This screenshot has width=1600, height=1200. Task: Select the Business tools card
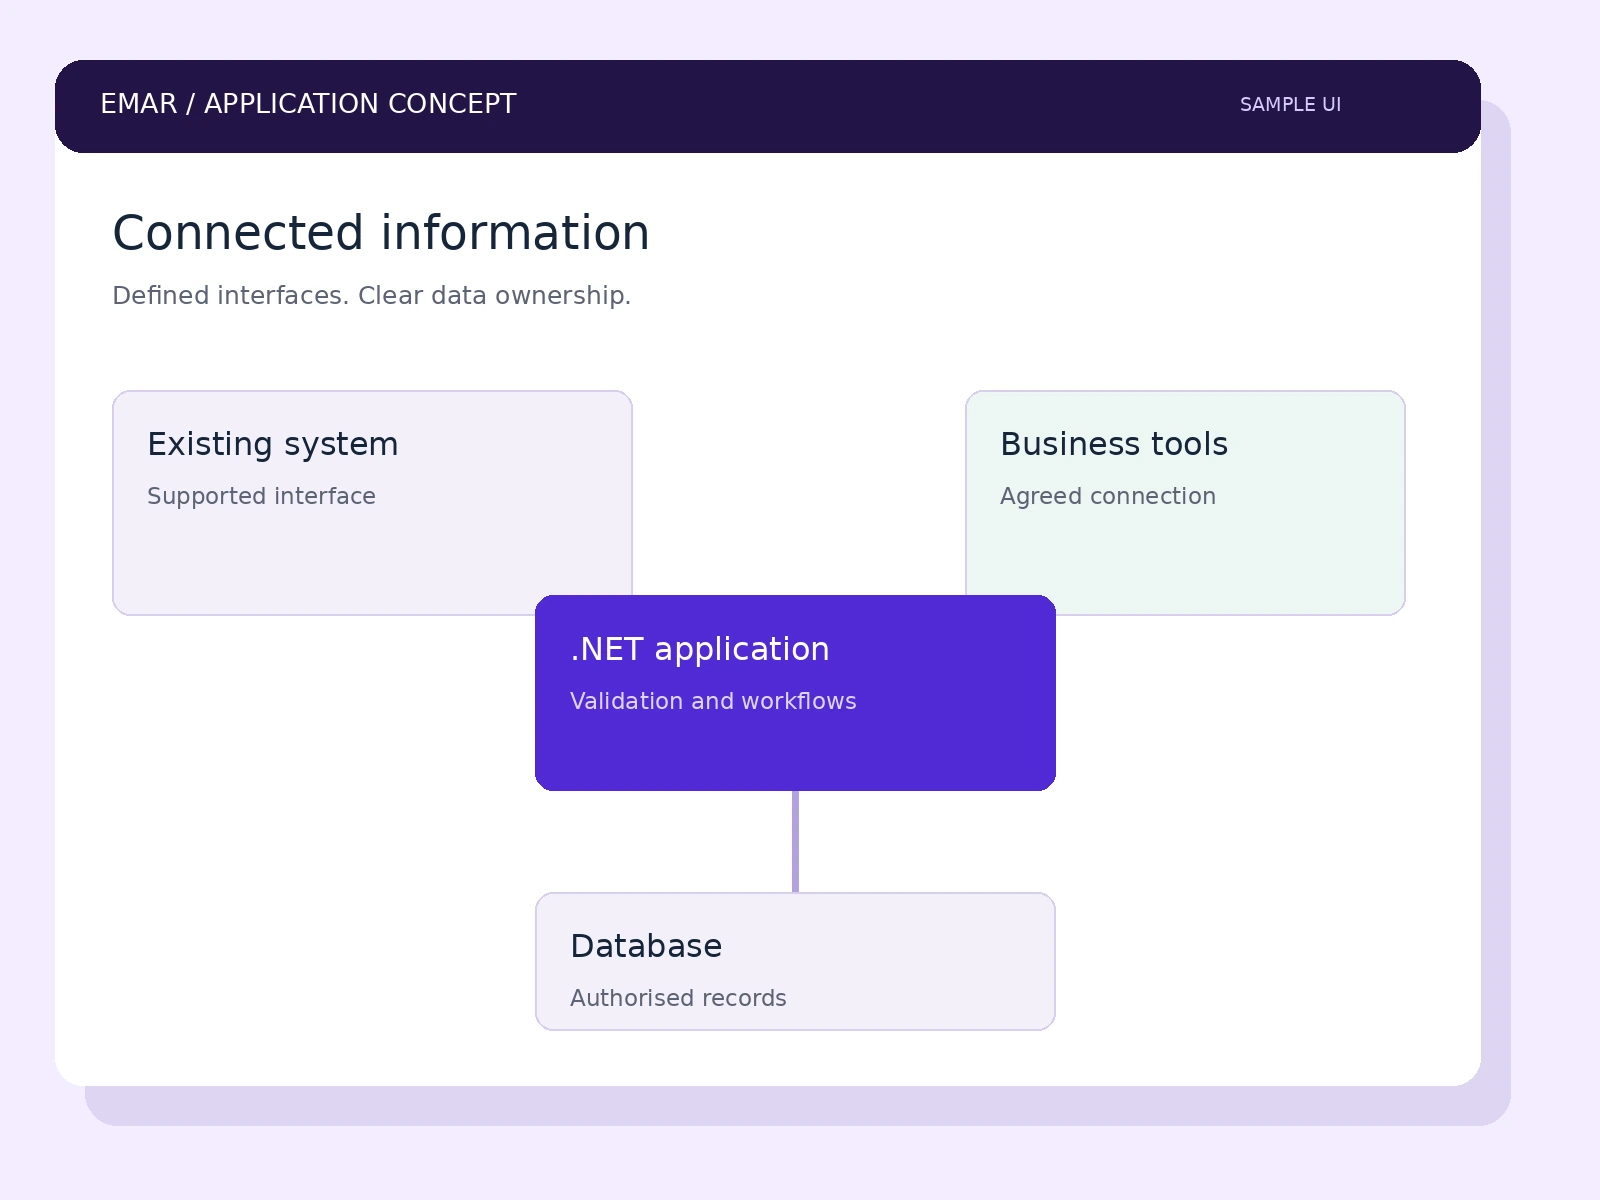pyautogui.click(x=1185, y=502)
